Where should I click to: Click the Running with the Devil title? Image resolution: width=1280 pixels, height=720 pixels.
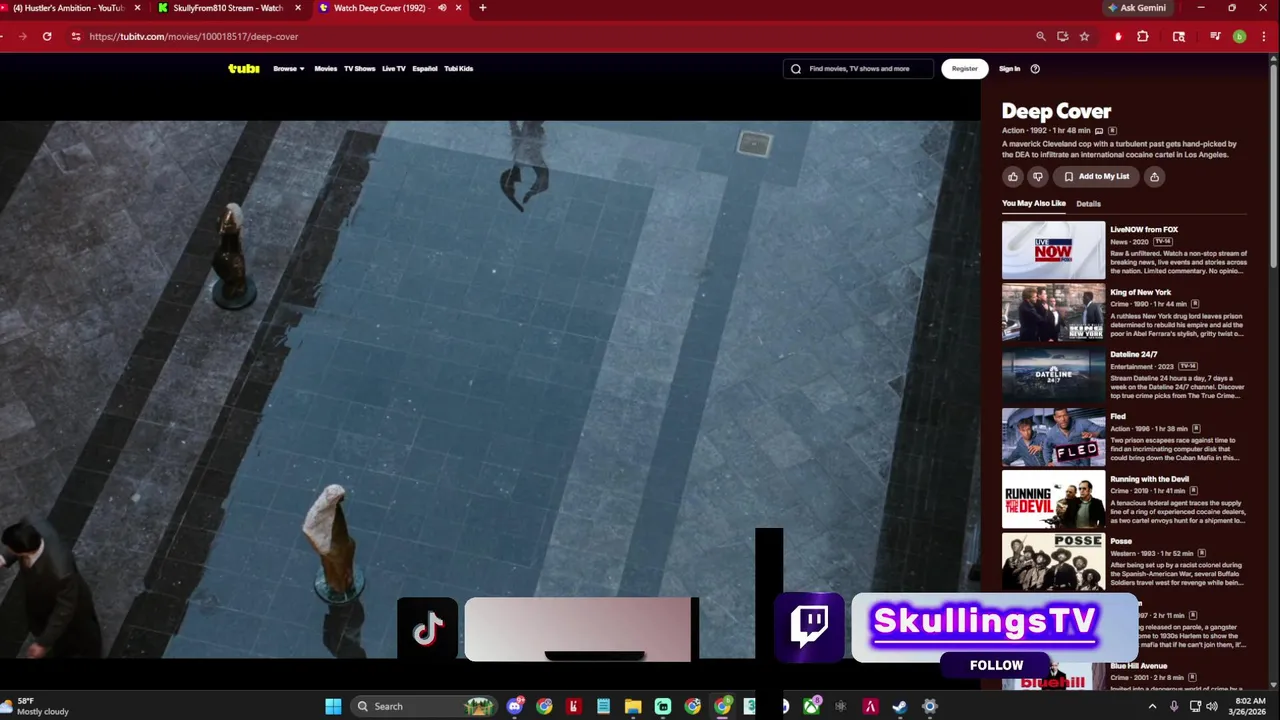click(1149, 479)
